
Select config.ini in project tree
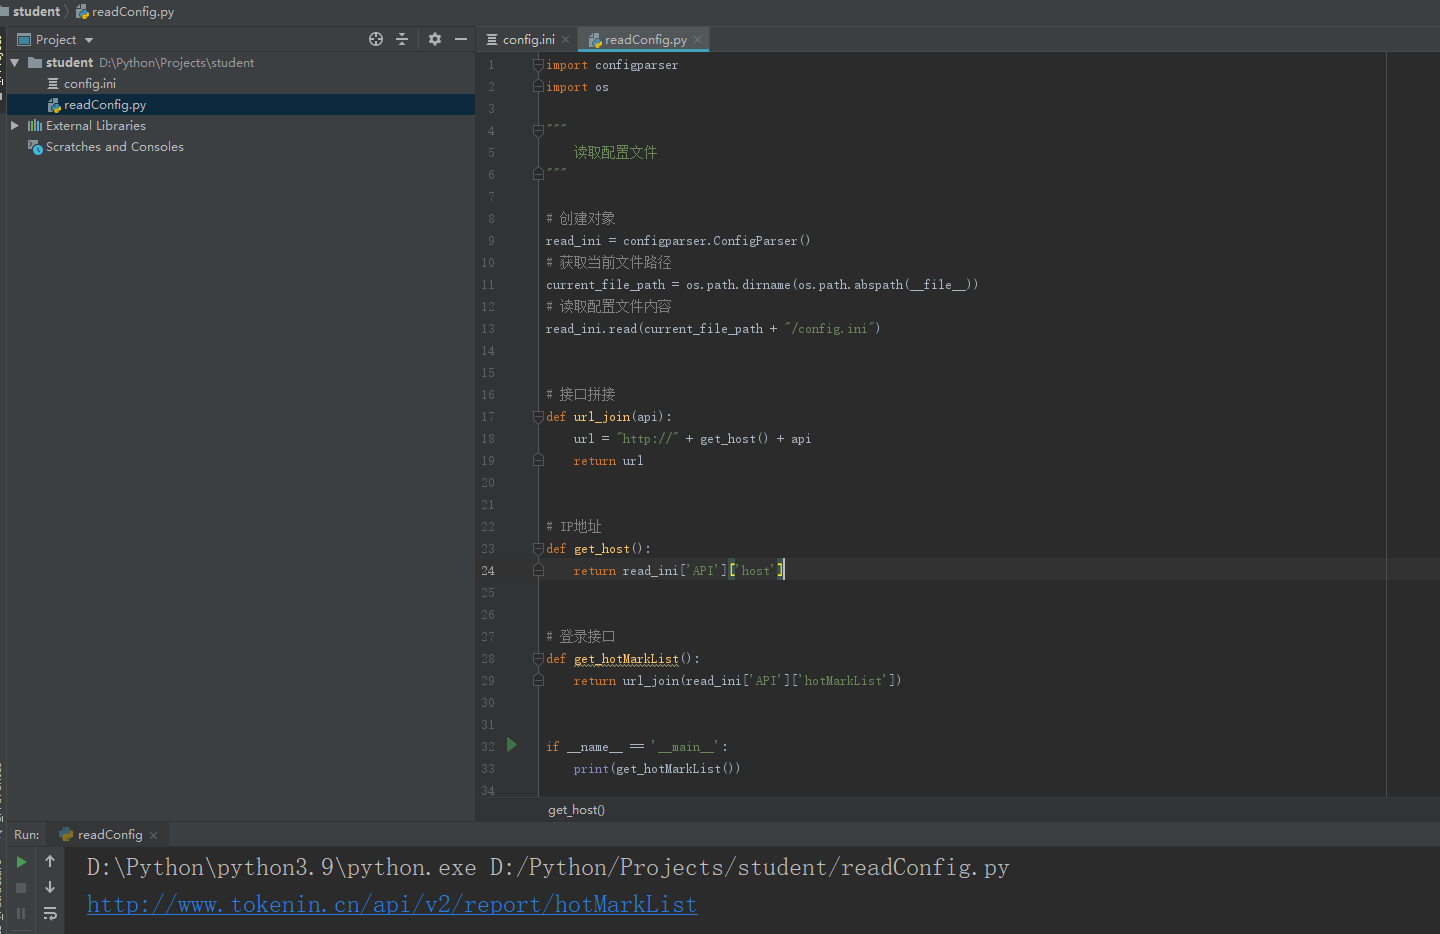pyautogui.click(x=90, y=84)
